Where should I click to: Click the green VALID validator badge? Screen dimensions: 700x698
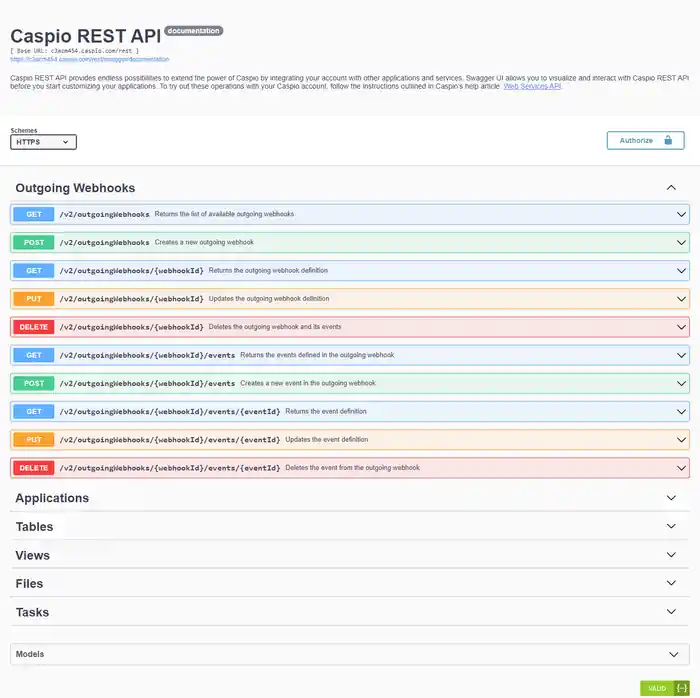665,688
